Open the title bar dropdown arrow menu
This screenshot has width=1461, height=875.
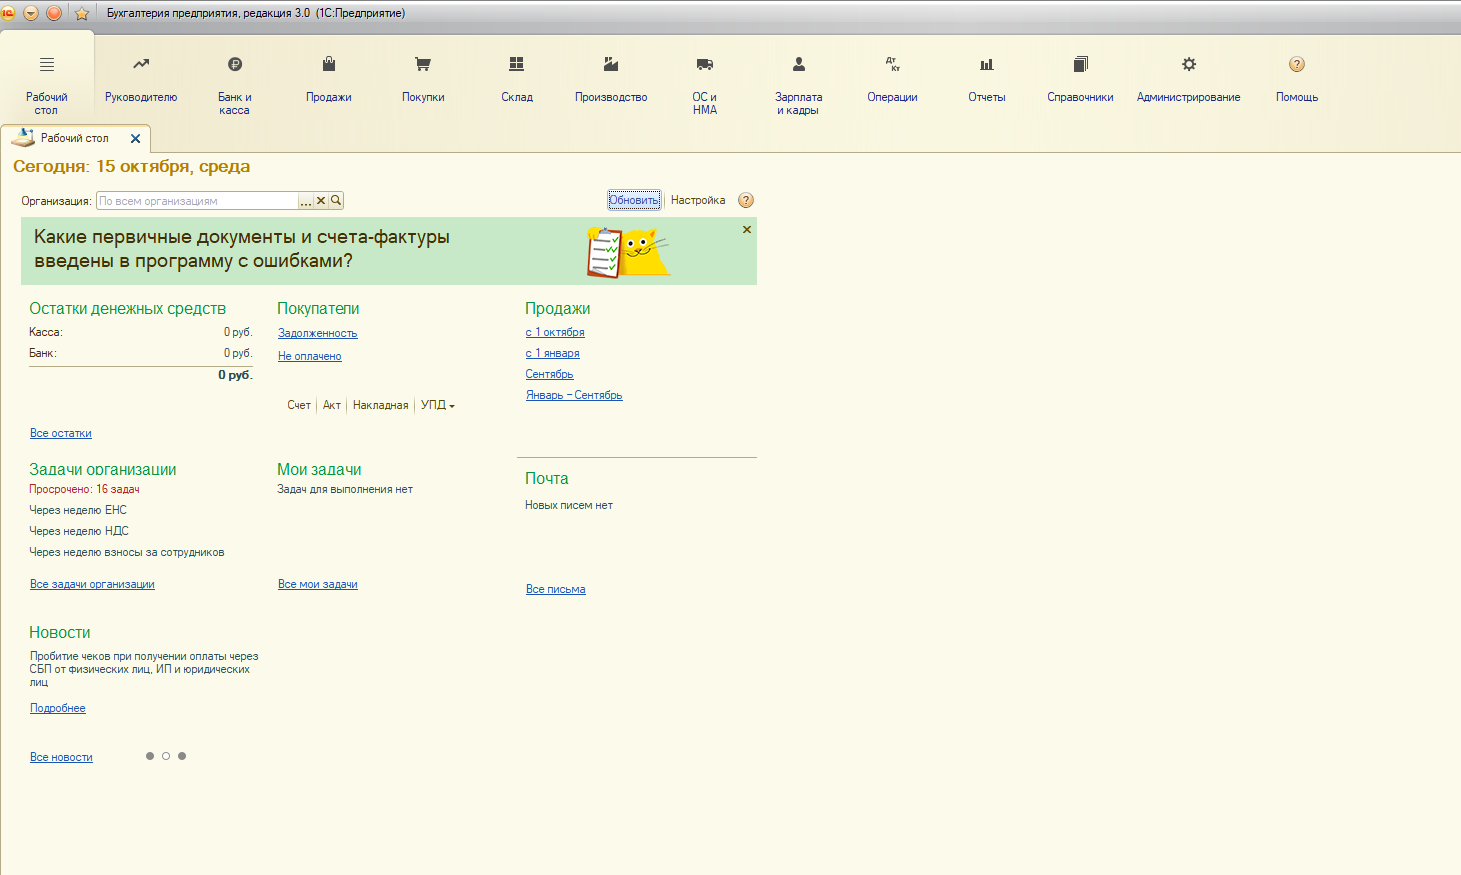[31, 13]
